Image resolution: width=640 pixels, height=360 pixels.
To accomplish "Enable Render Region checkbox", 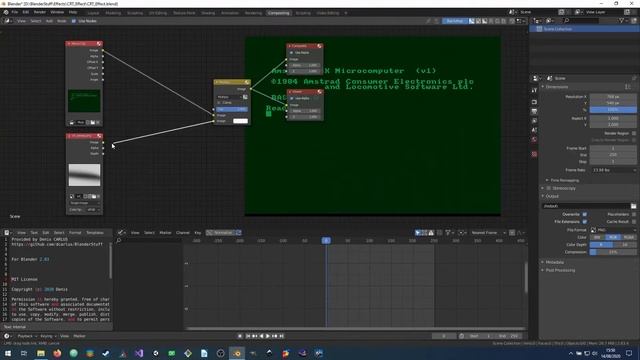I will [633, 133].
